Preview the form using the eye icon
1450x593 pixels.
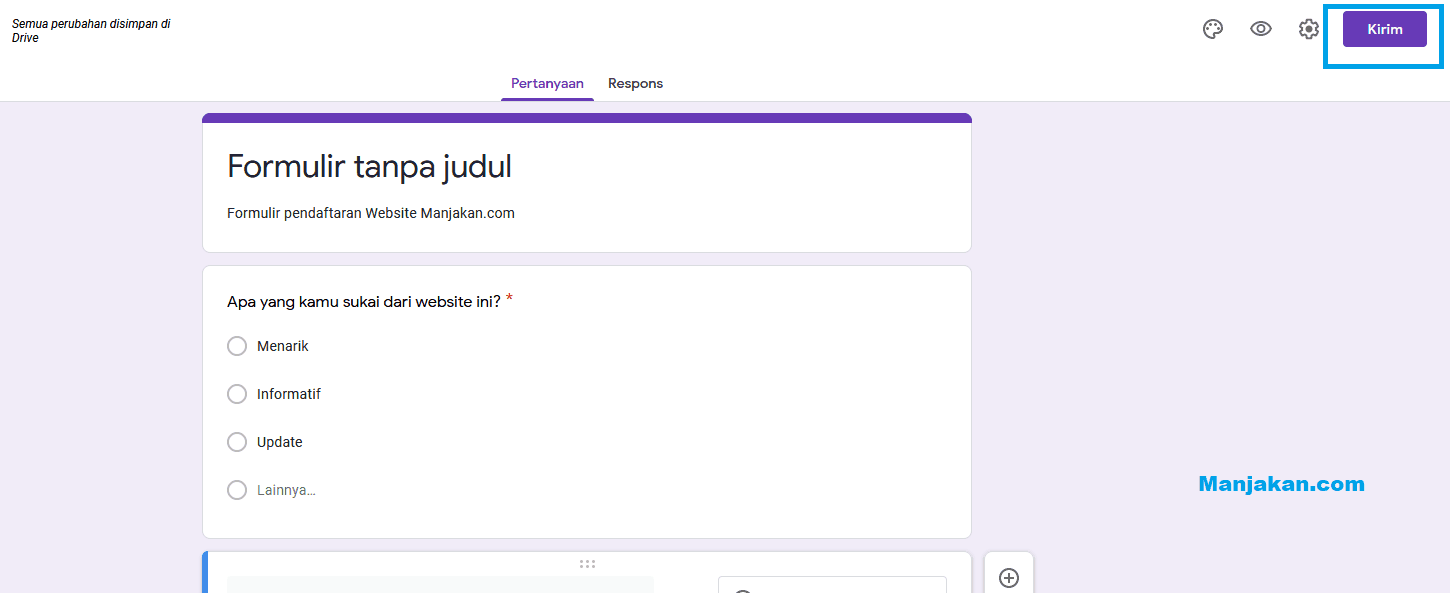click(1260, 28)
